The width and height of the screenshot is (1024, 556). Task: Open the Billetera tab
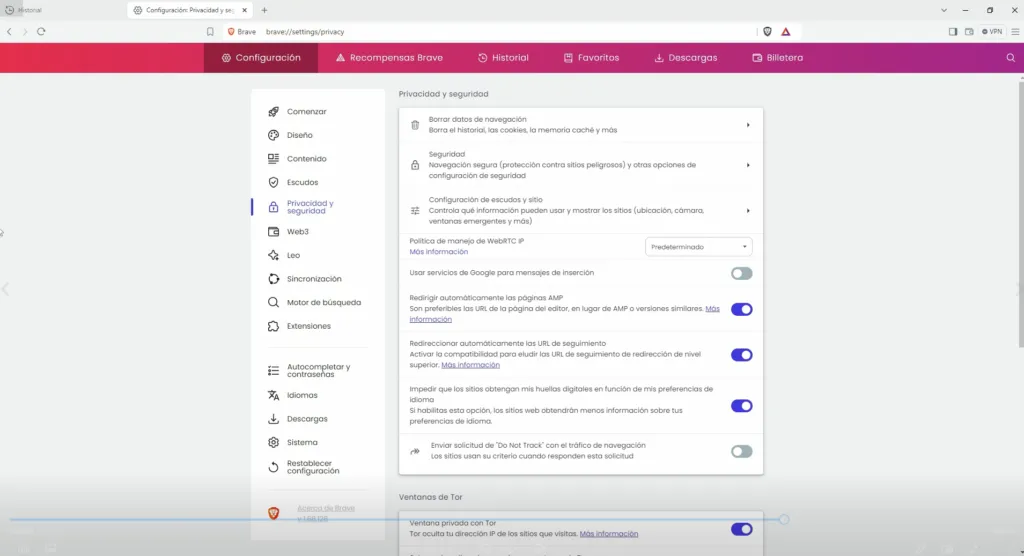777,57
